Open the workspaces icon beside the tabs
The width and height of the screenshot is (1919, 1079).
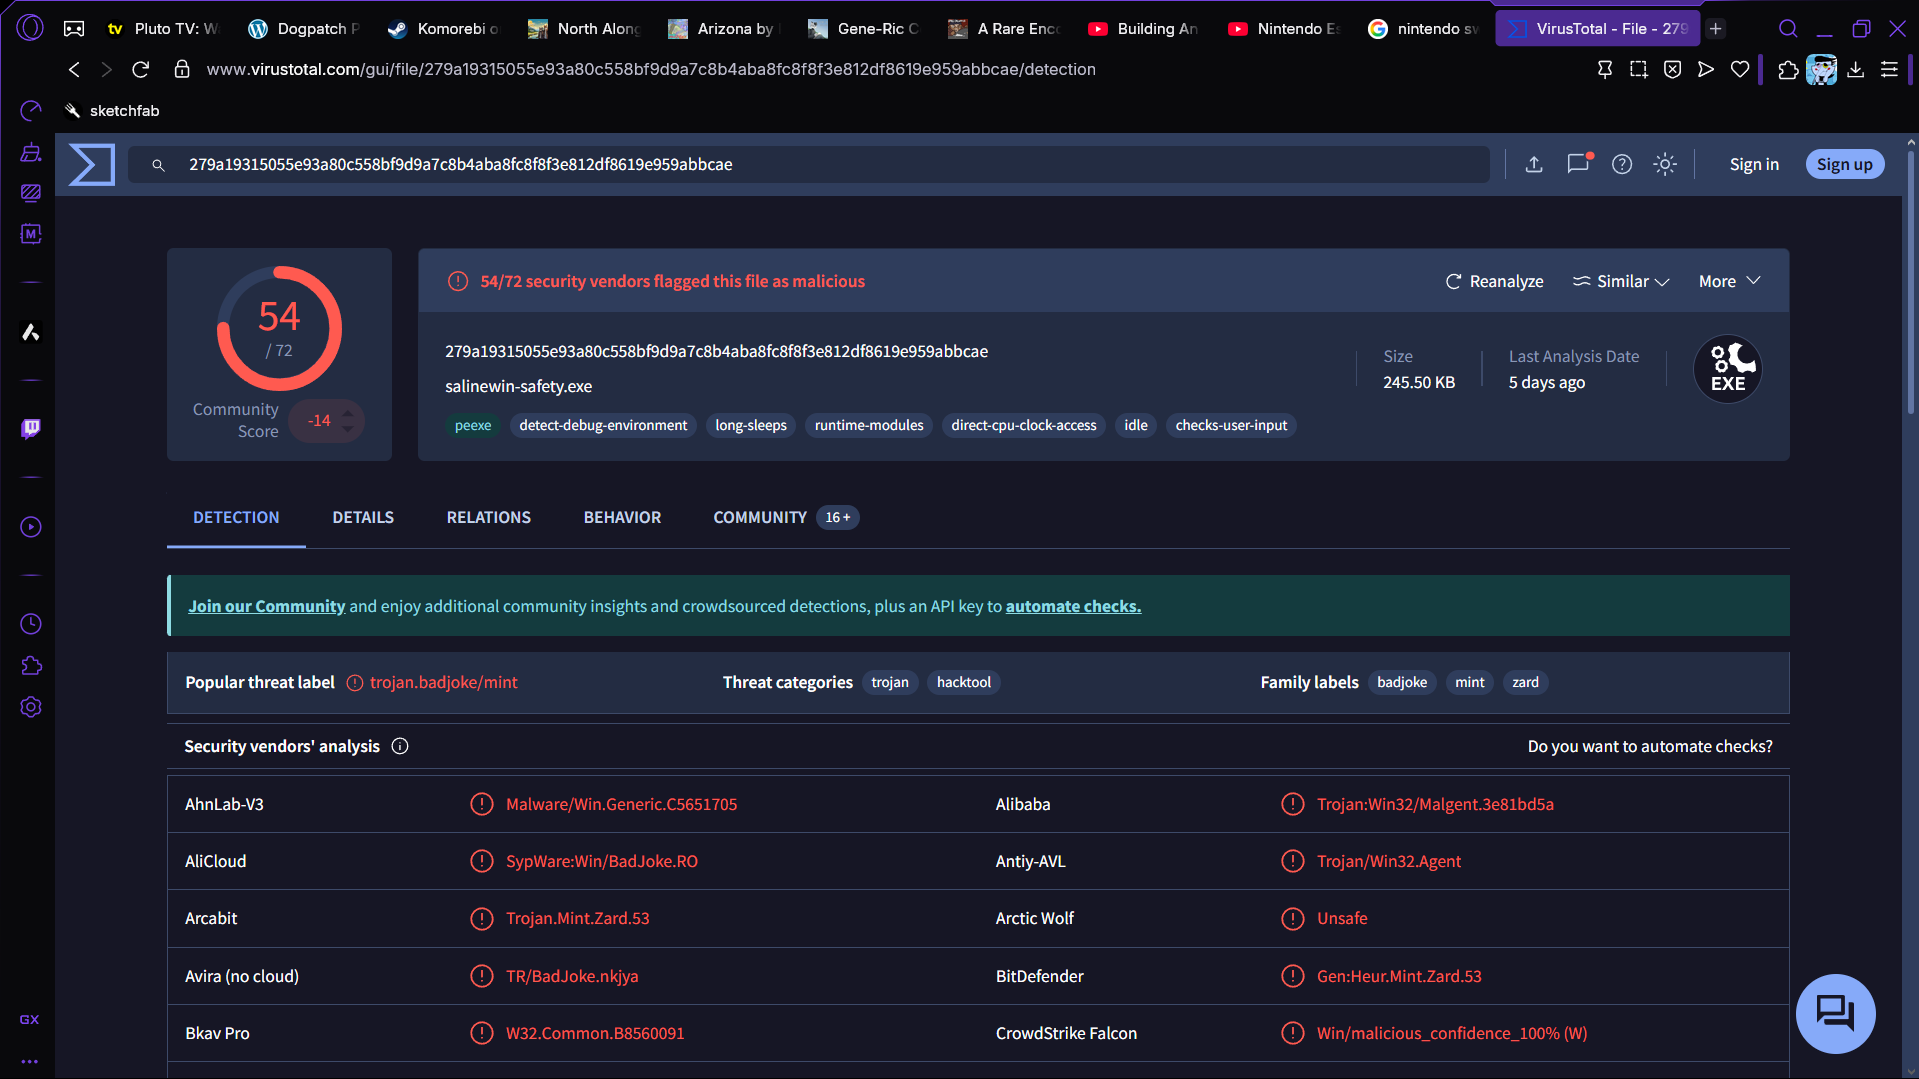[74, 29]
